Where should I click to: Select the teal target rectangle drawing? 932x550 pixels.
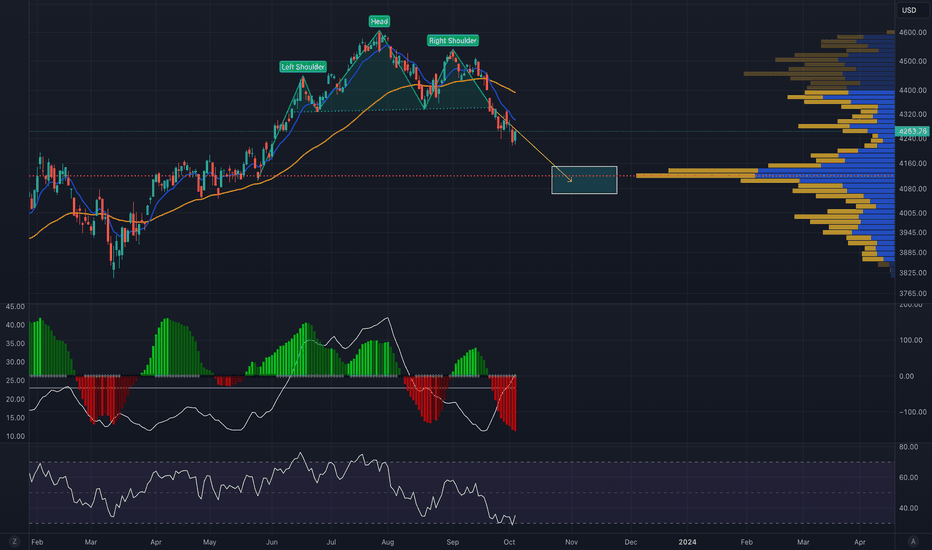(584, 180)
